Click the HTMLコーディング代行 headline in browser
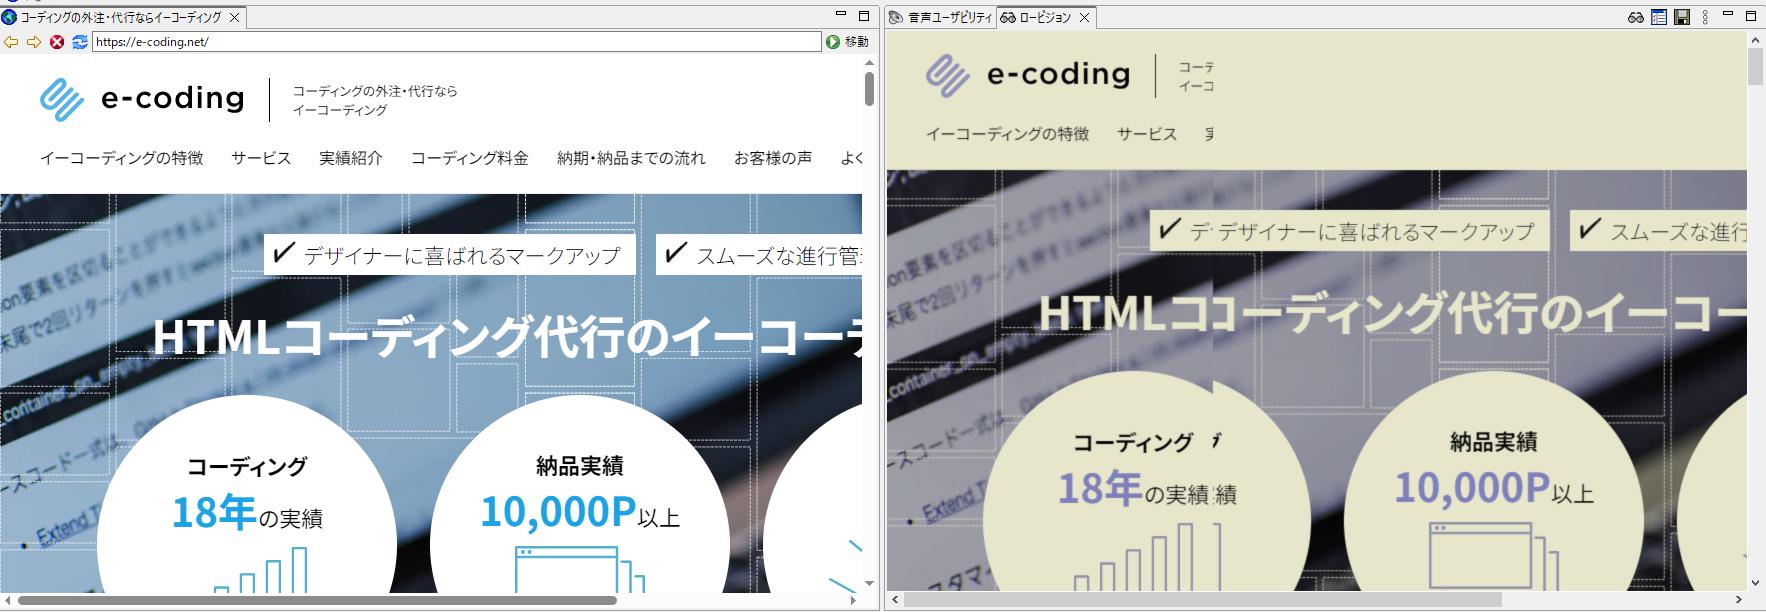1766x612 pixels. pyautogui.click(x=507, y=338)
